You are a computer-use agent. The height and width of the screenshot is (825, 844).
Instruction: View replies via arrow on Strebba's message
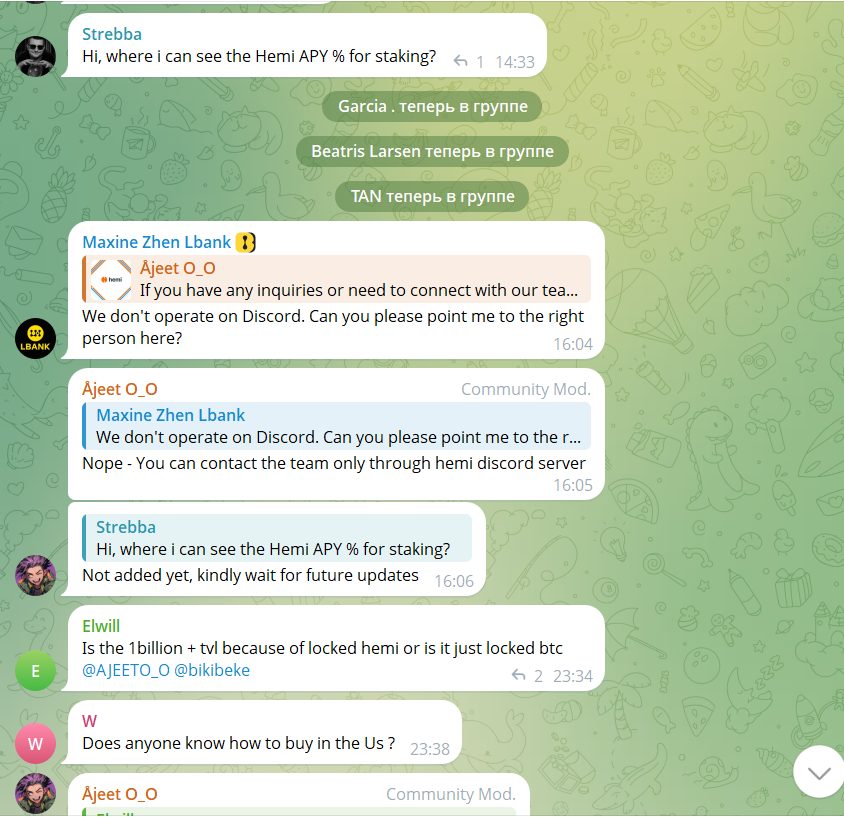pyautogui.click(x=467, y=61)
